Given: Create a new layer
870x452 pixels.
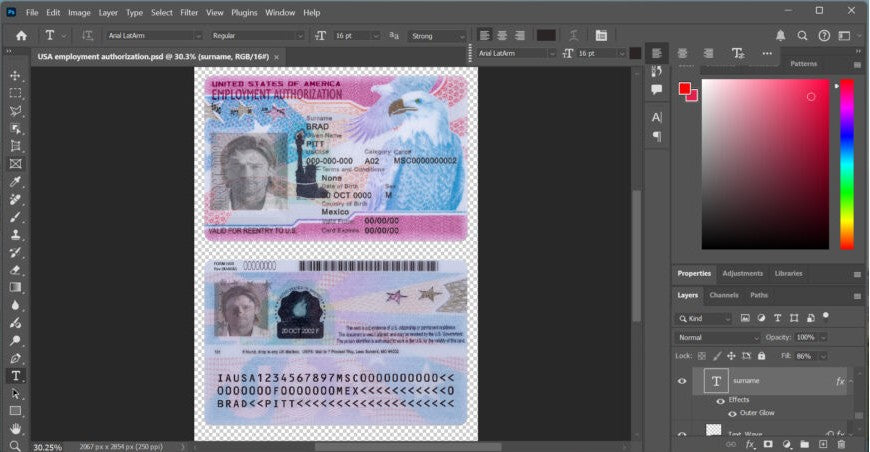Looking at the screenshot, I should [x=823, y=444].
